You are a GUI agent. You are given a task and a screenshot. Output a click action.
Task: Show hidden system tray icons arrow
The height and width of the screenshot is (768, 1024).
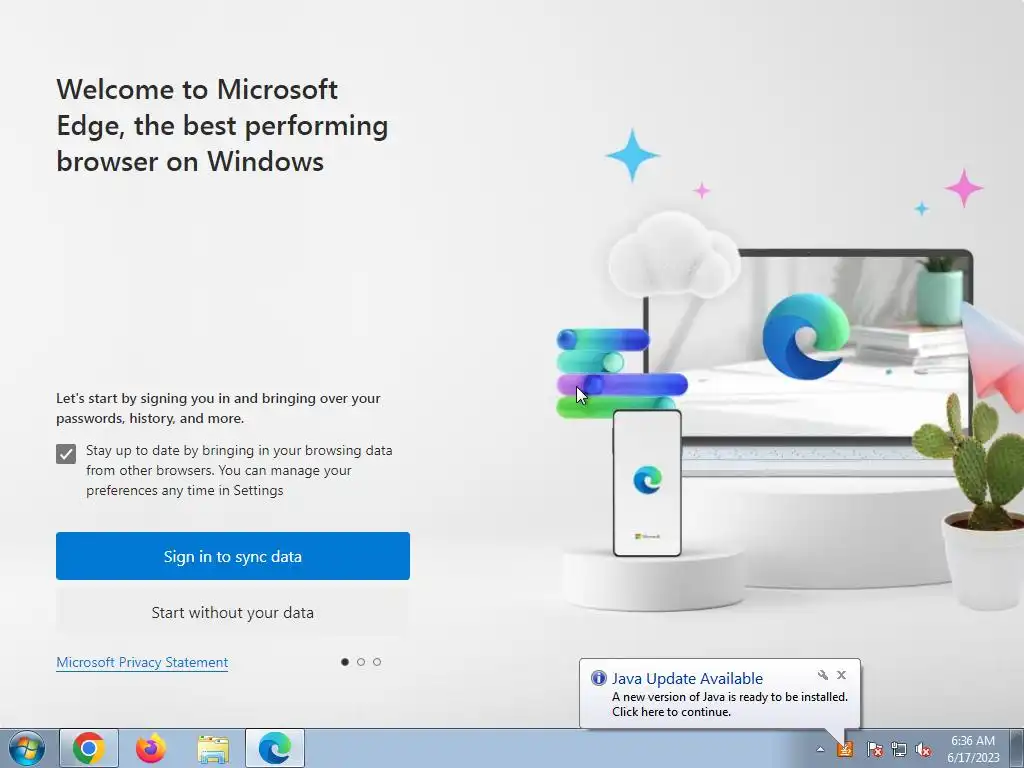click(x=820, y=750)
